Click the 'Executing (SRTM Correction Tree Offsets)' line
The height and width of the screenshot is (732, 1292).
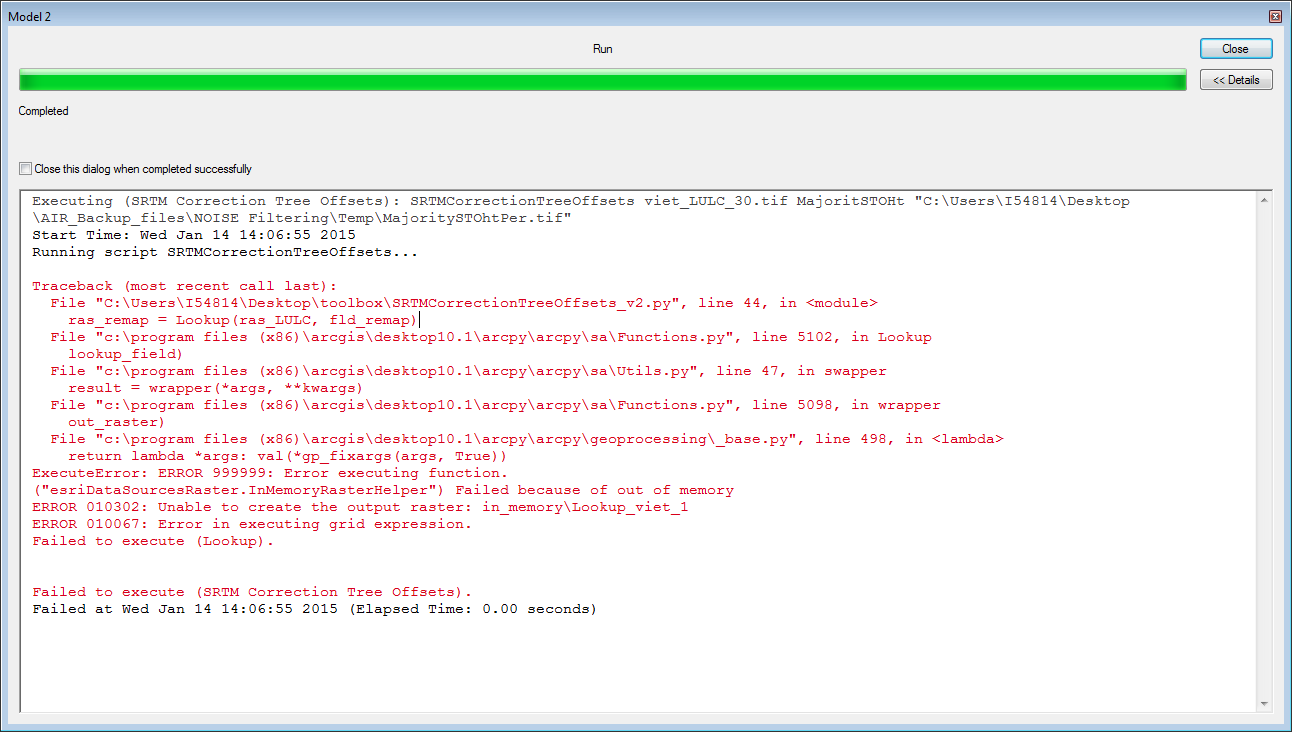click(x=581, y=209)
